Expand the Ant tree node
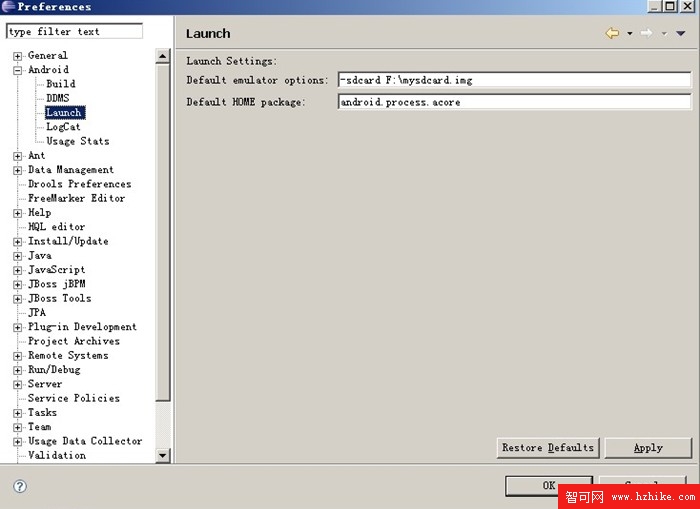 (17, 156)
